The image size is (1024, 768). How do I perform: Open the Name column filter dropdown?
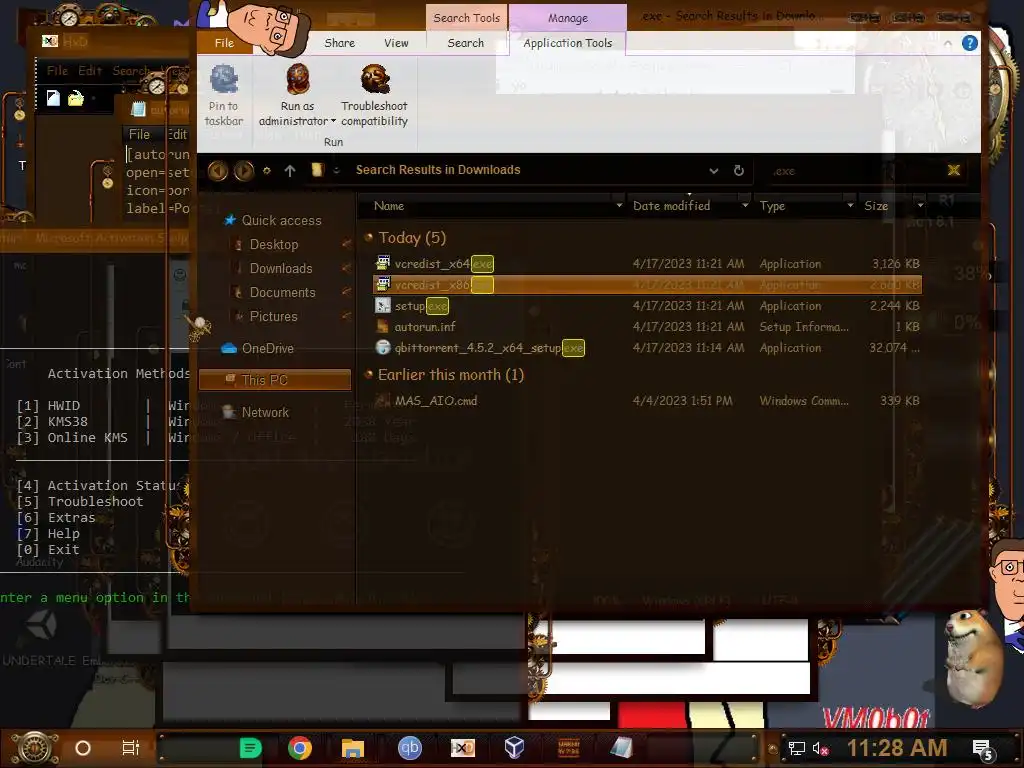(619, 206)
